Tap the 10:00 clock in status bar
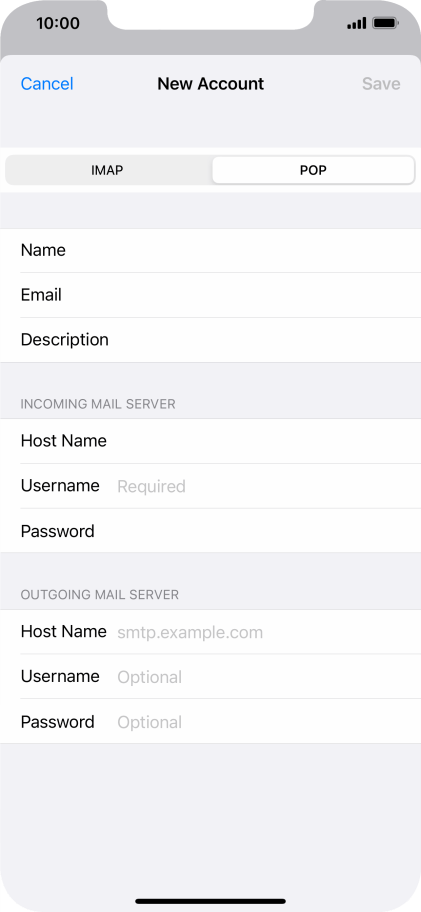The image size is (421, 912). (x=58, y=23)
